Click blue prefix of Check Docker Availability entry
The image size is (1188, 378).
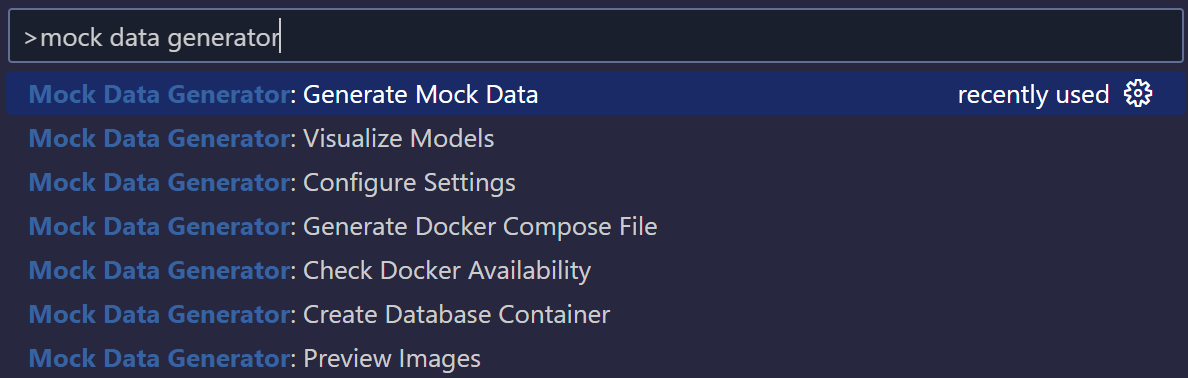(159, 270)
